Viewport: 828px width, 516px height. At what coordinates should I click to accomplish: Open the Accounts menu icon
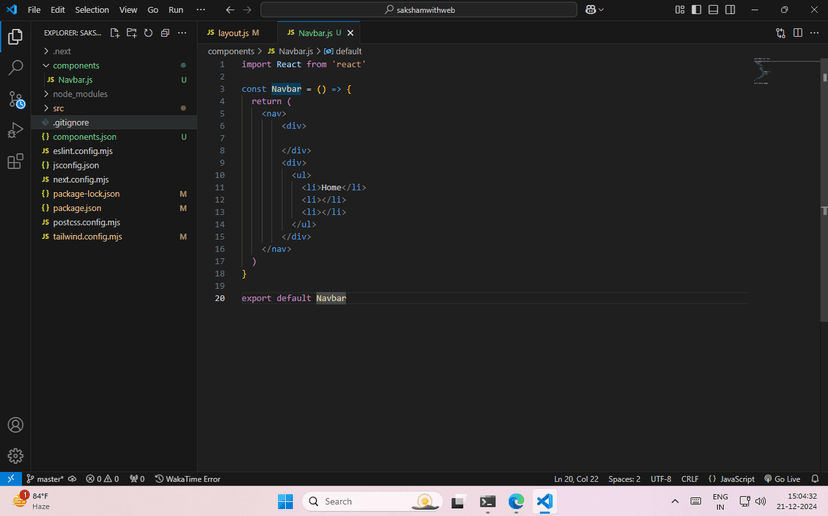(x=15, y=426)
